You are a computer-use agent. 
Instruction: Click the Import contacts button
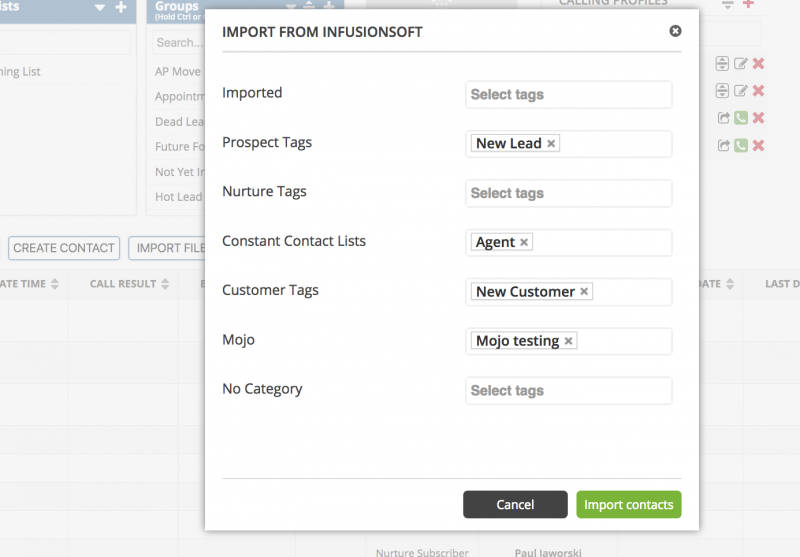point(629,504)
